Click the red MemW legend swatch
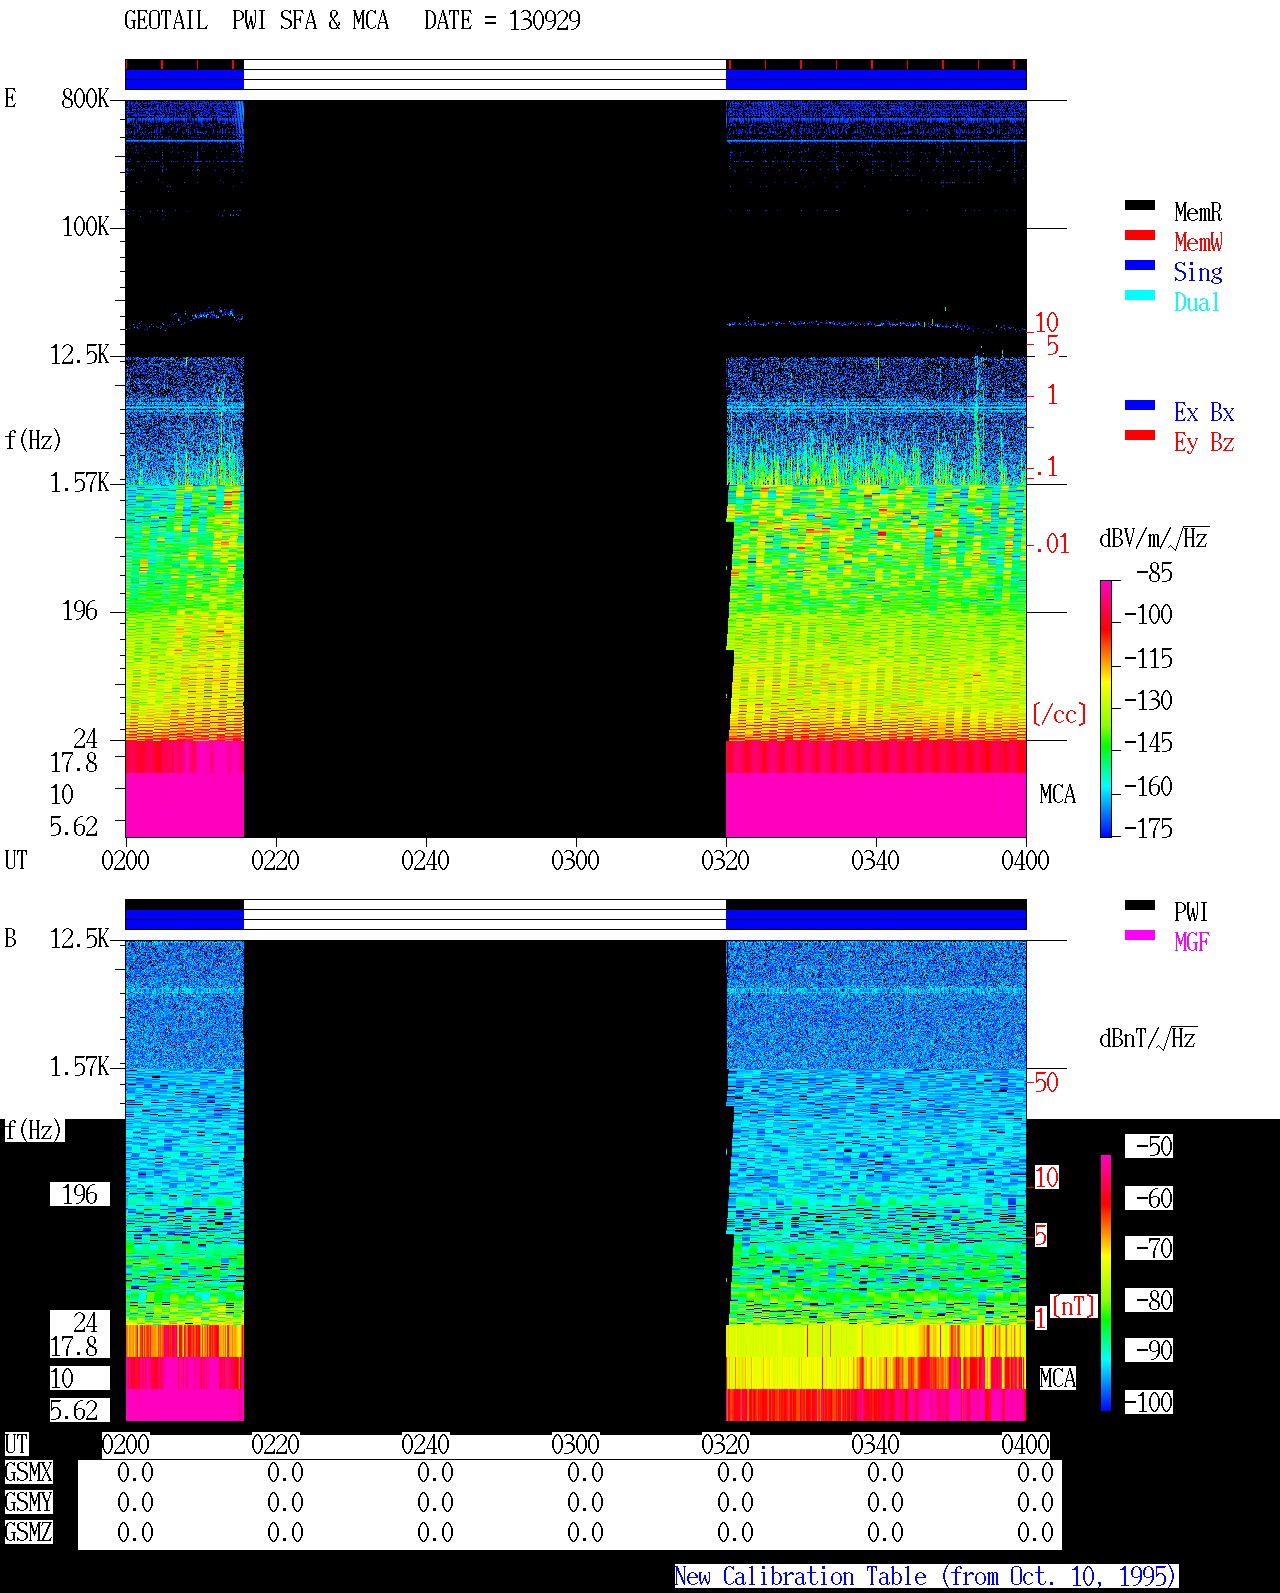Viewport: 1280px width, 1593px height. tap(1139, 235)
